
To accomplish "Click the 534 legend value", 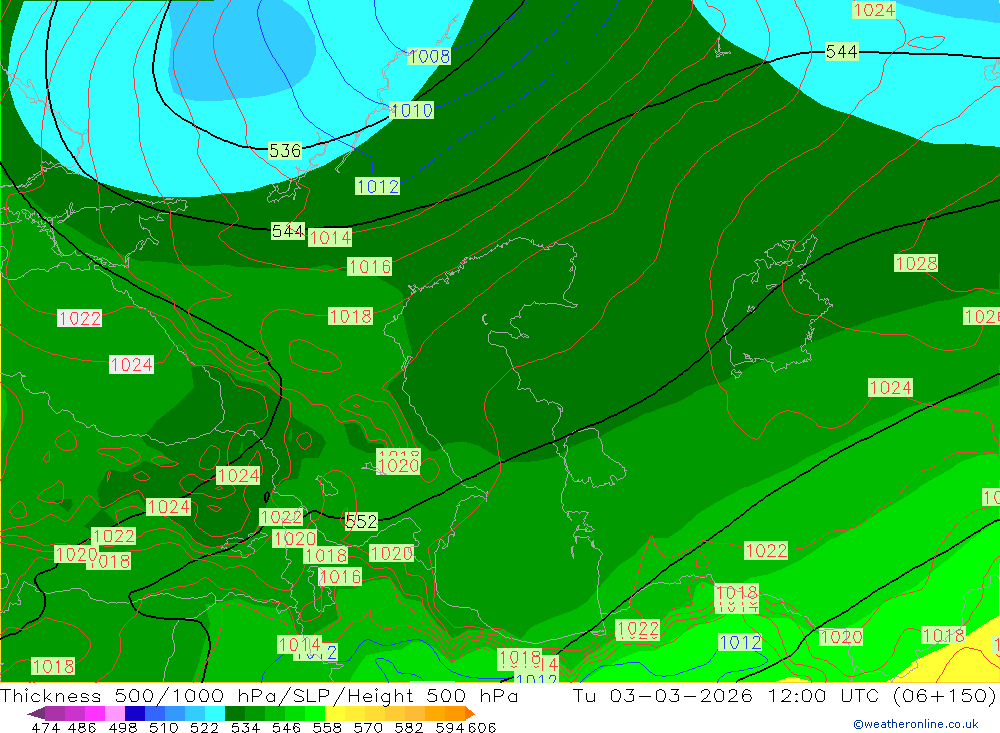I will coord(245,727).
